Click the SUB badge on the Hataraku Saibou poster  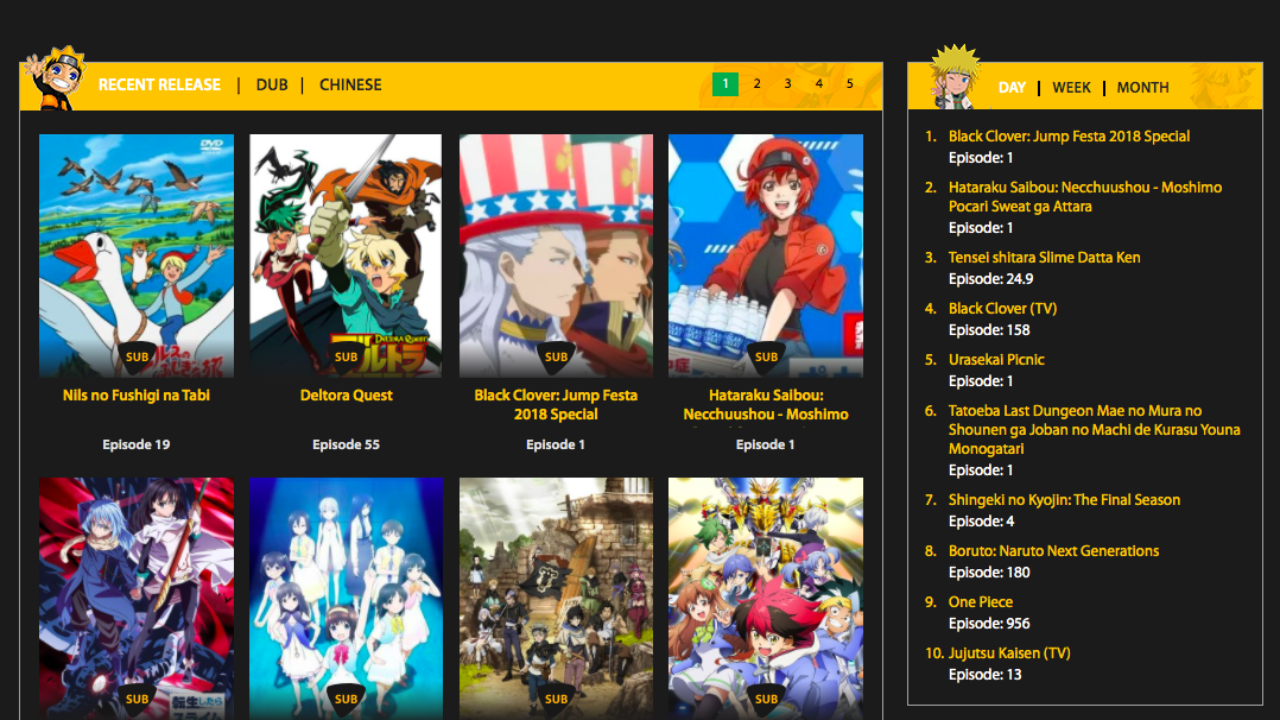[766, 357]
